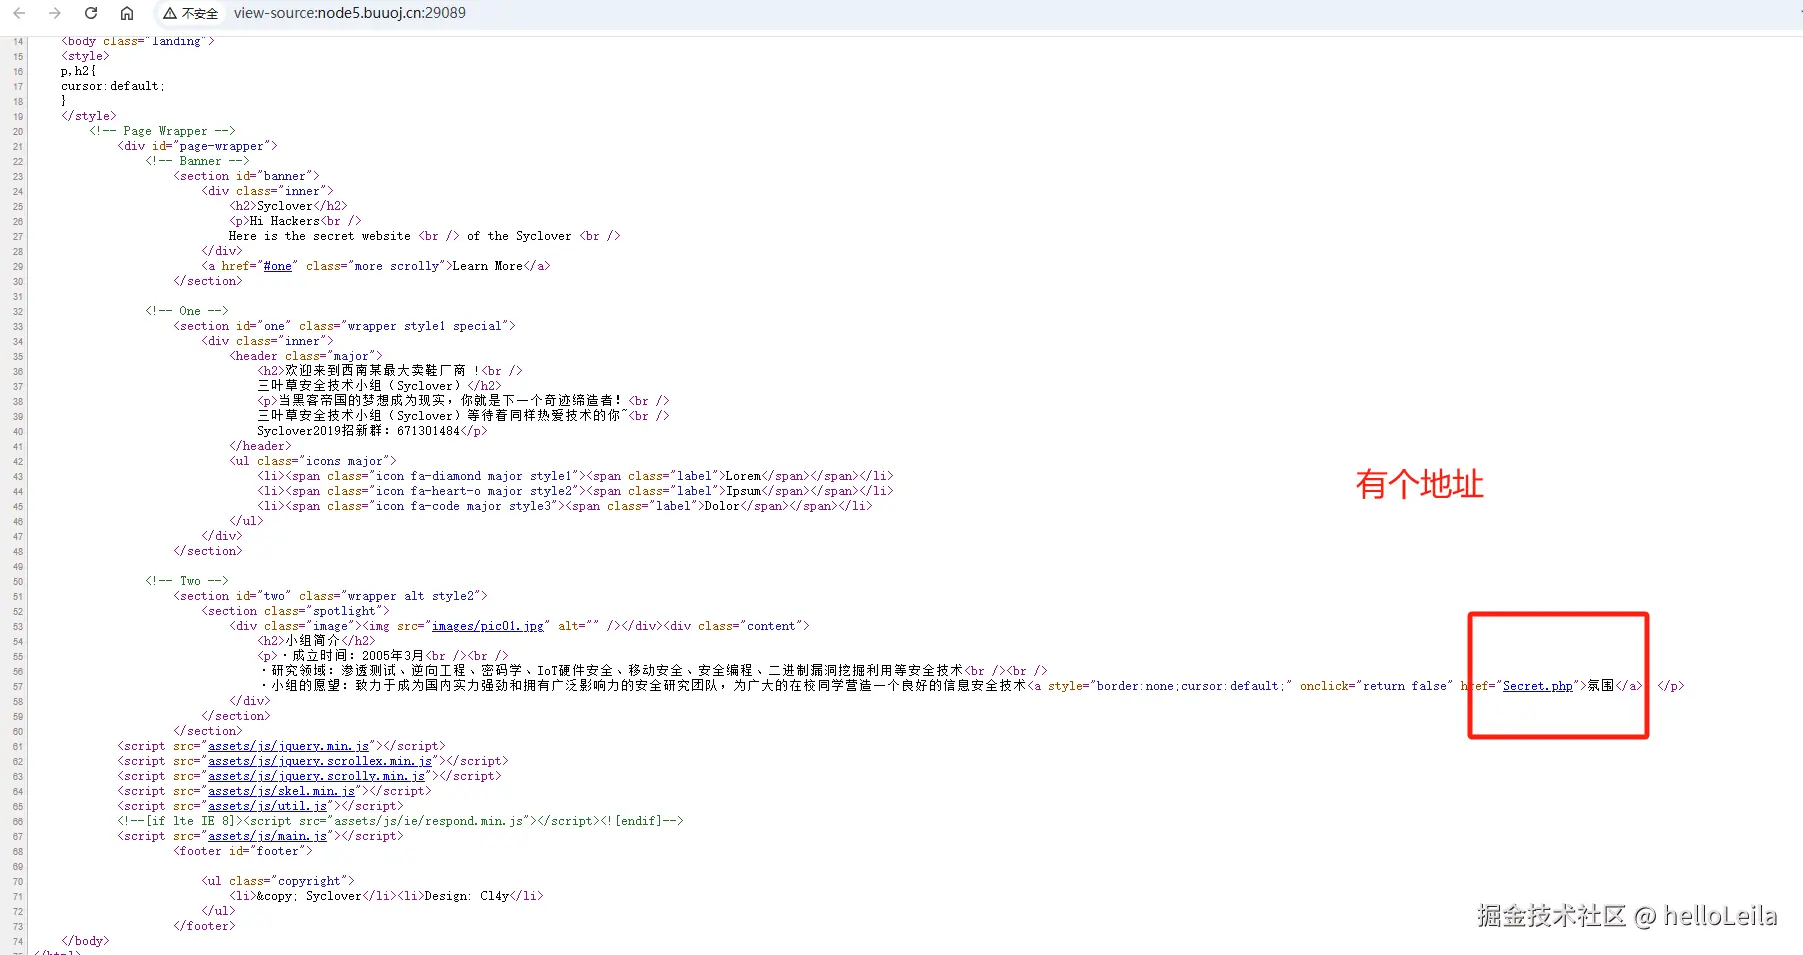This screenshot has width=1803, height=955.
Task: Click the "成立时间: 2005年3月" line
Action: click(x=383, y=656)
